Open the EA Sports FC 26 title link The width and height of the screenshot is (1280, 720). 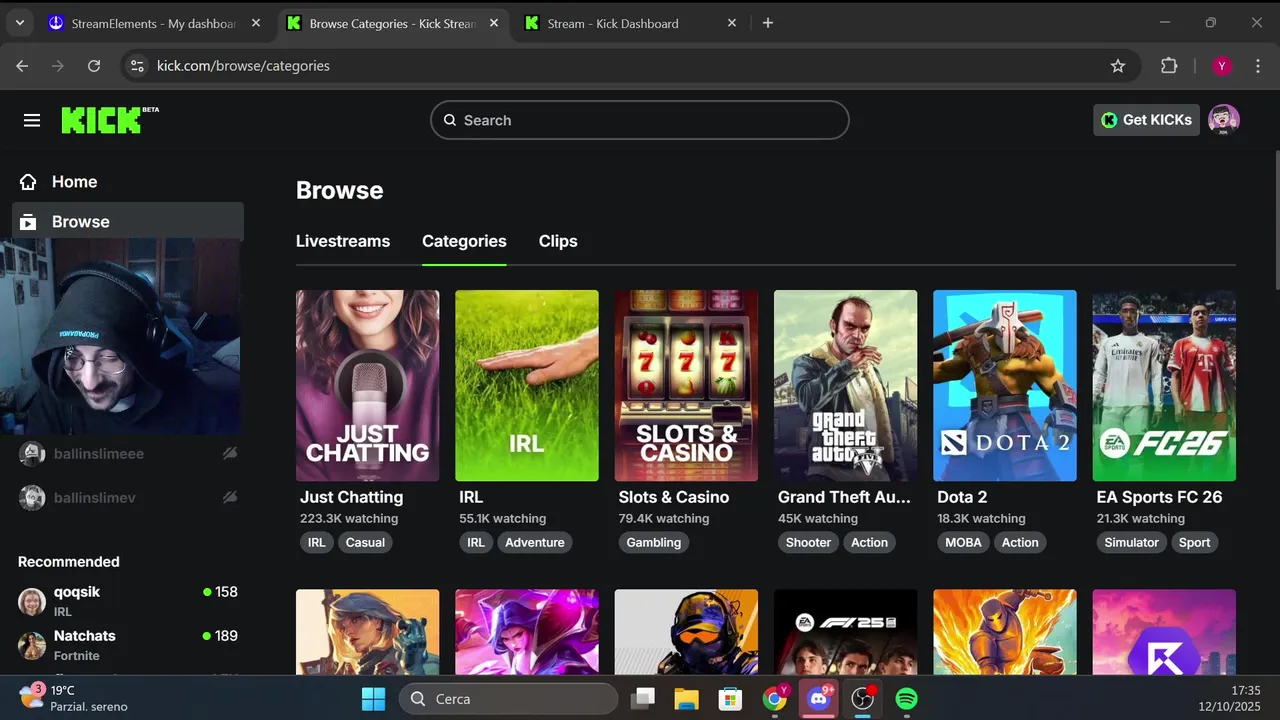(x=1159, y=497)
